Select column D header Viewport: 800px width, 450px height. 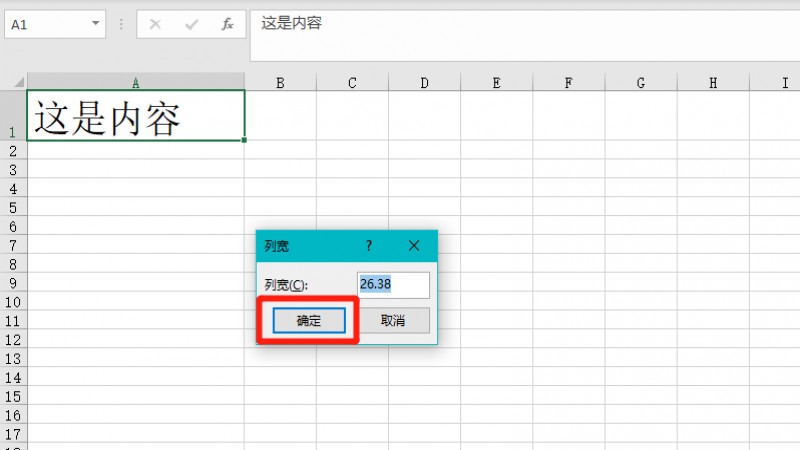[x=424, y=82]
